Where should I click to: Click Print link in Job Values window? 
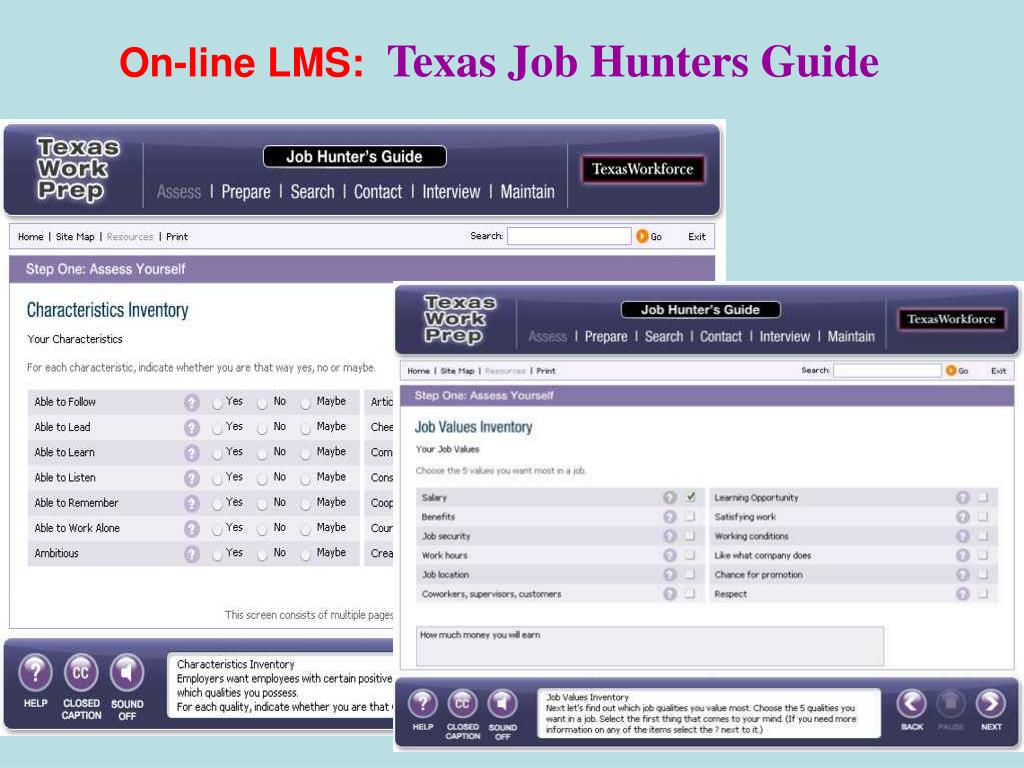[546, 371]
